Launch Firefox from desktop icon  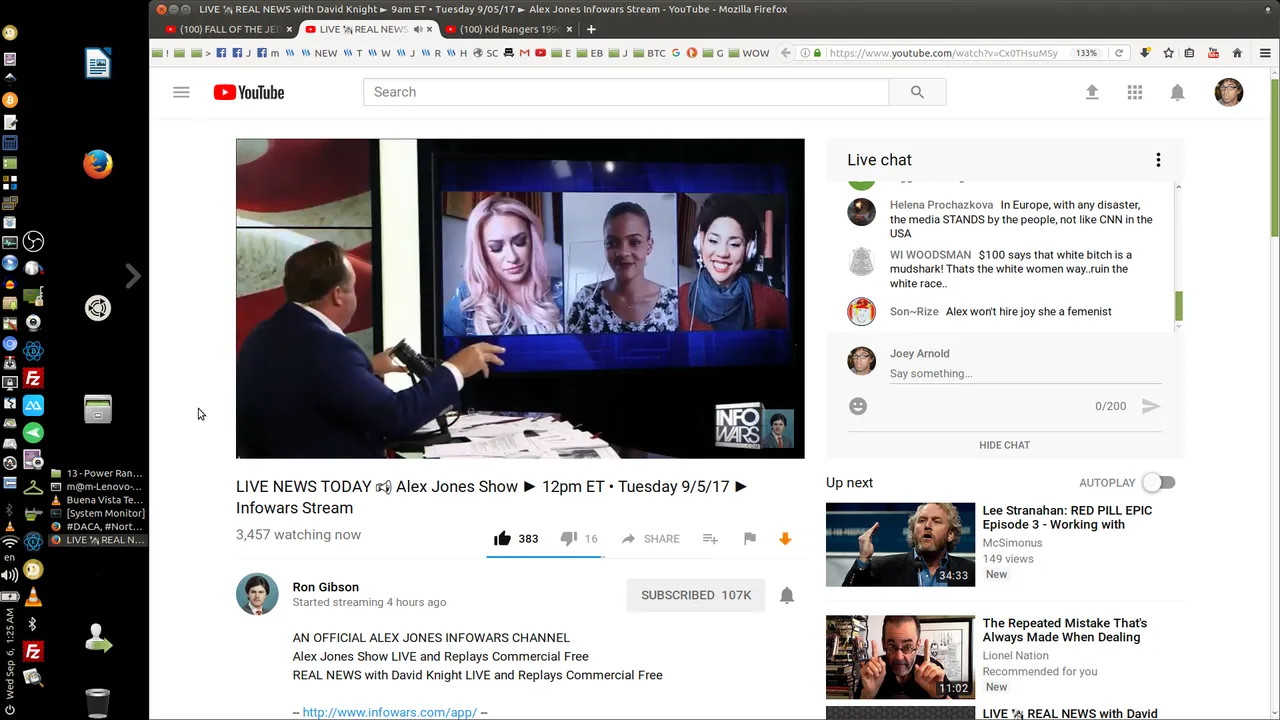tap(98, 163)
